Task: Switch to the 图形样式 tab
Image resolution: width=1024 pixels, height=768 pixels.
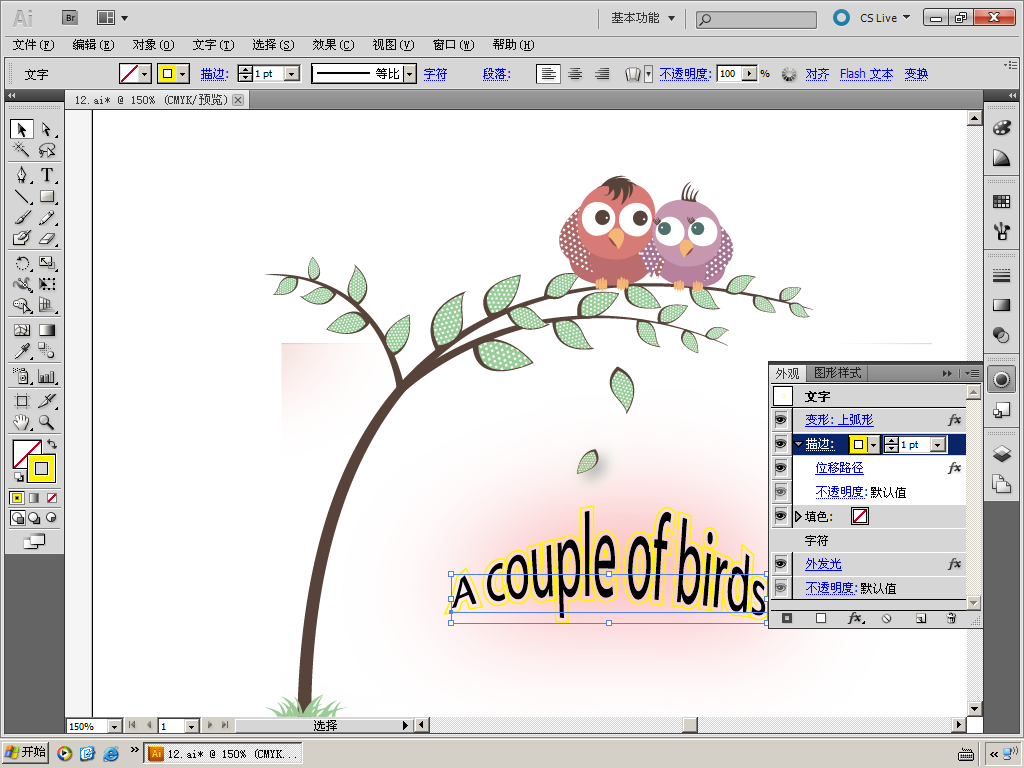Action: [x=836, y=373]
